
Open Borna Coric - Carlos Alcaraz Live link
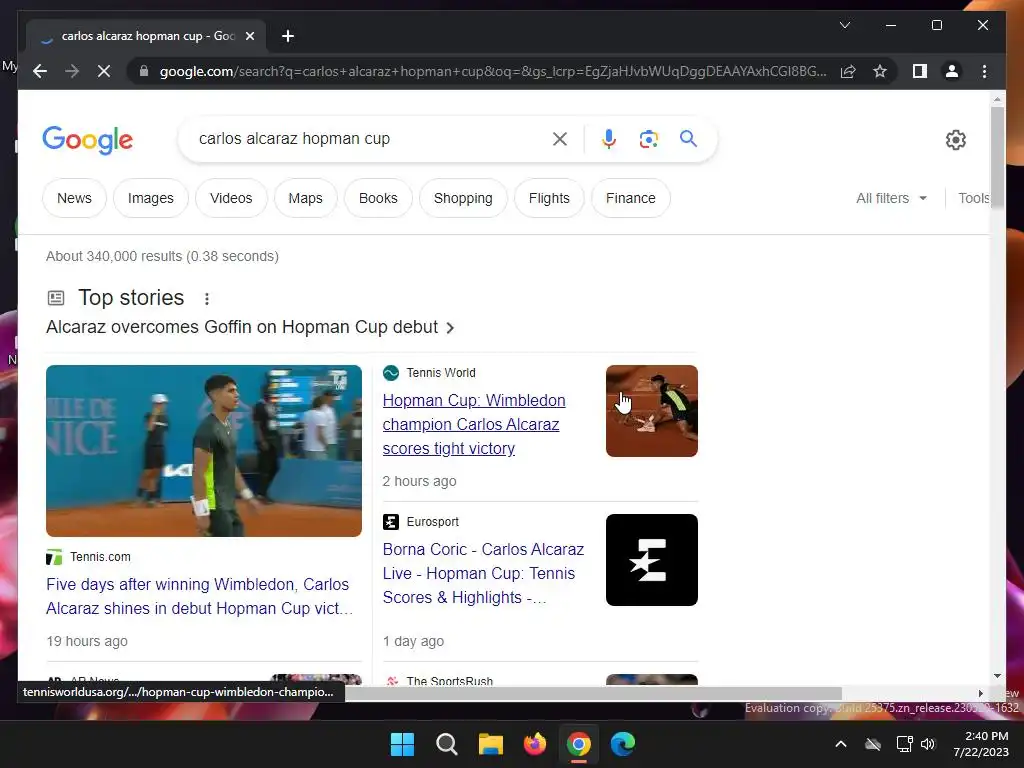click(x=483, y=573)
